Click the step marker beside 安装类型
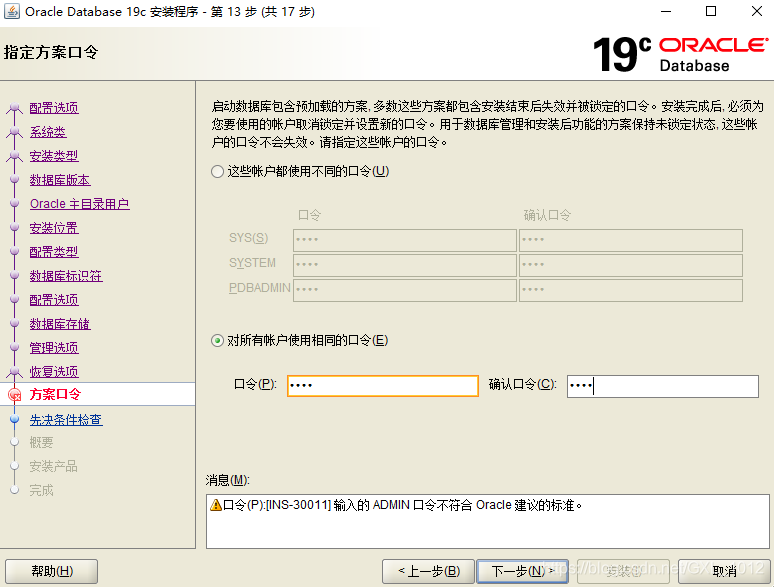Screen dimensions: 774x587 pyautogui.click(x=15, y=156)
